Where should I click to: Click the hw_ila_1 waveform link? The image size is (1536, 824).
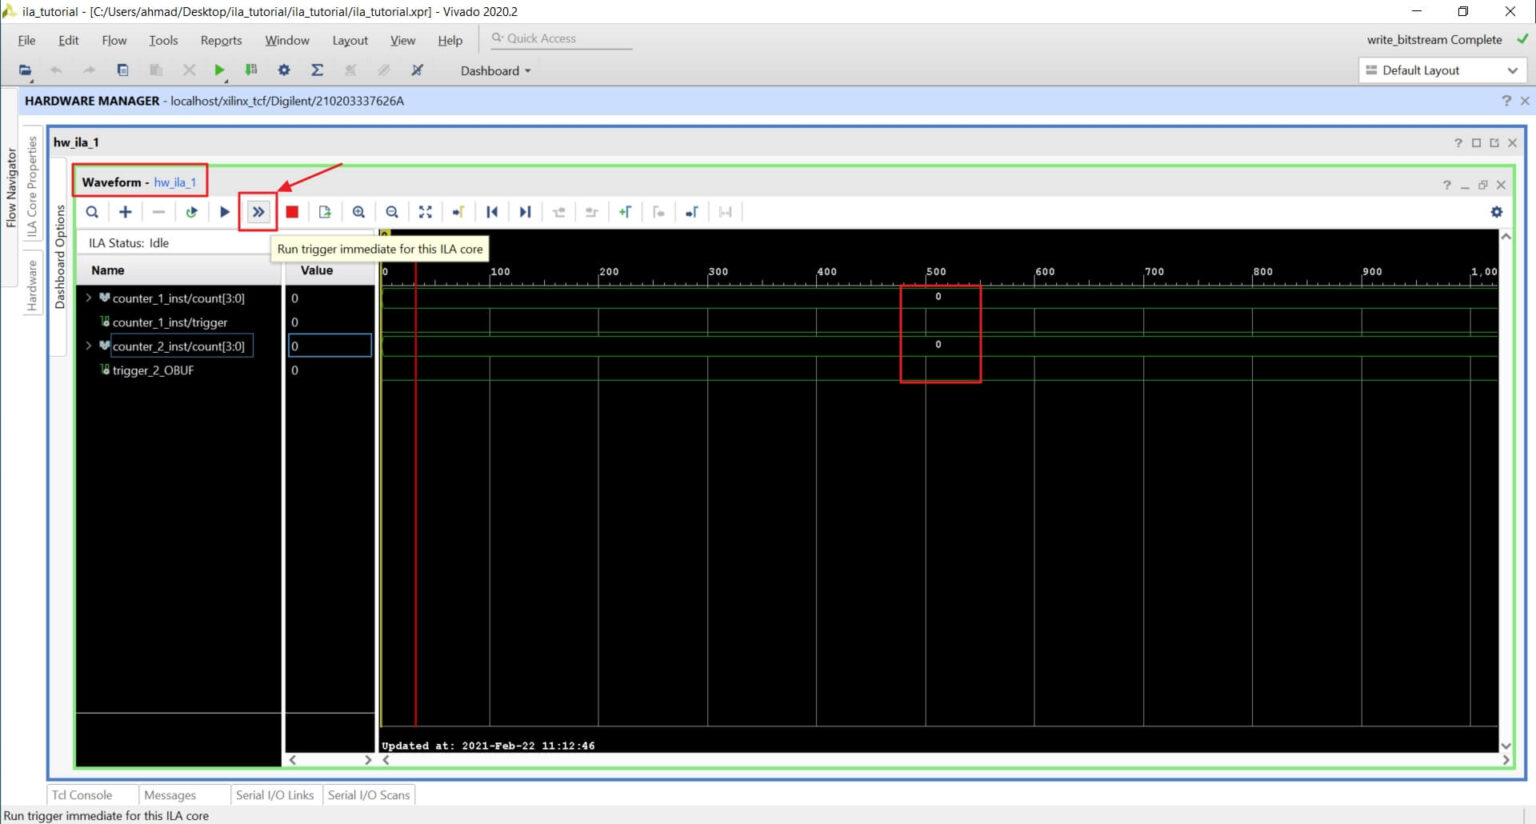(x=175, y=182)
